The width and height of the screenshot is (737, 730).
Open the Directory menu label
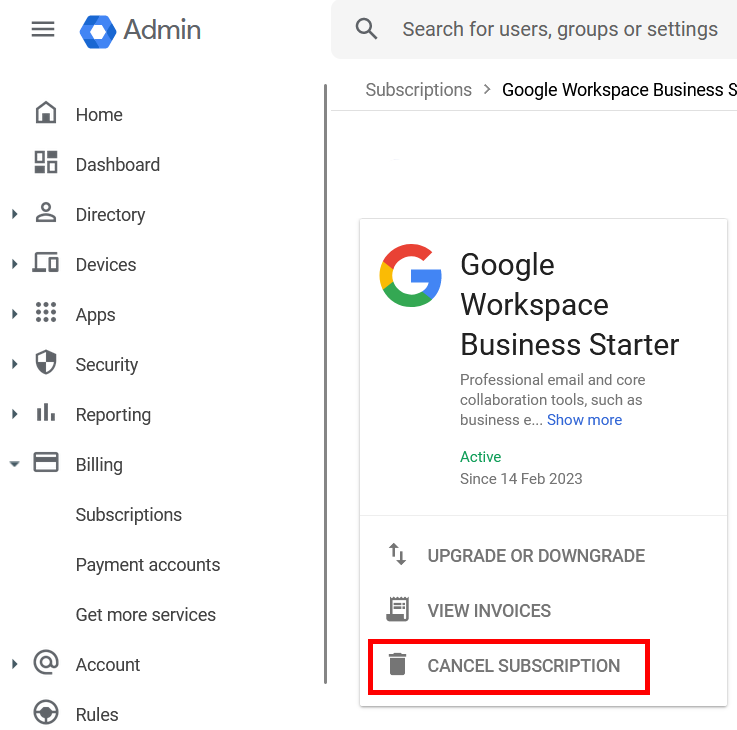(110, 215)
